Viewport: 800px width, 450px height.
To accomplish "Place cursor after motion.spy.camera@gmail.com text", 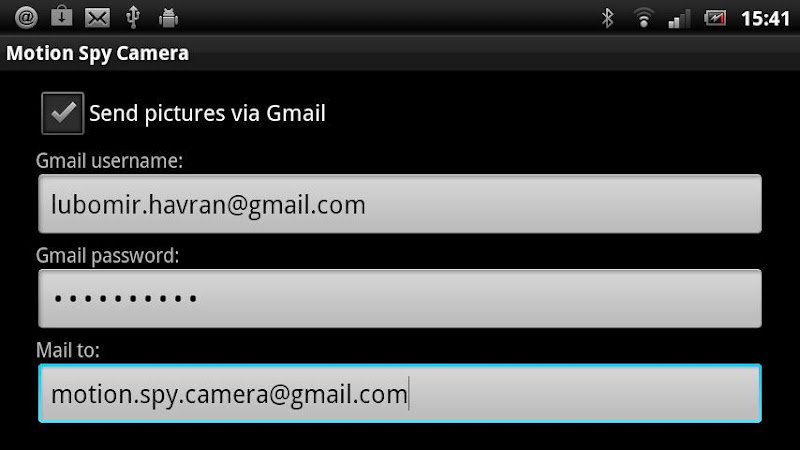I will [409, 394].
